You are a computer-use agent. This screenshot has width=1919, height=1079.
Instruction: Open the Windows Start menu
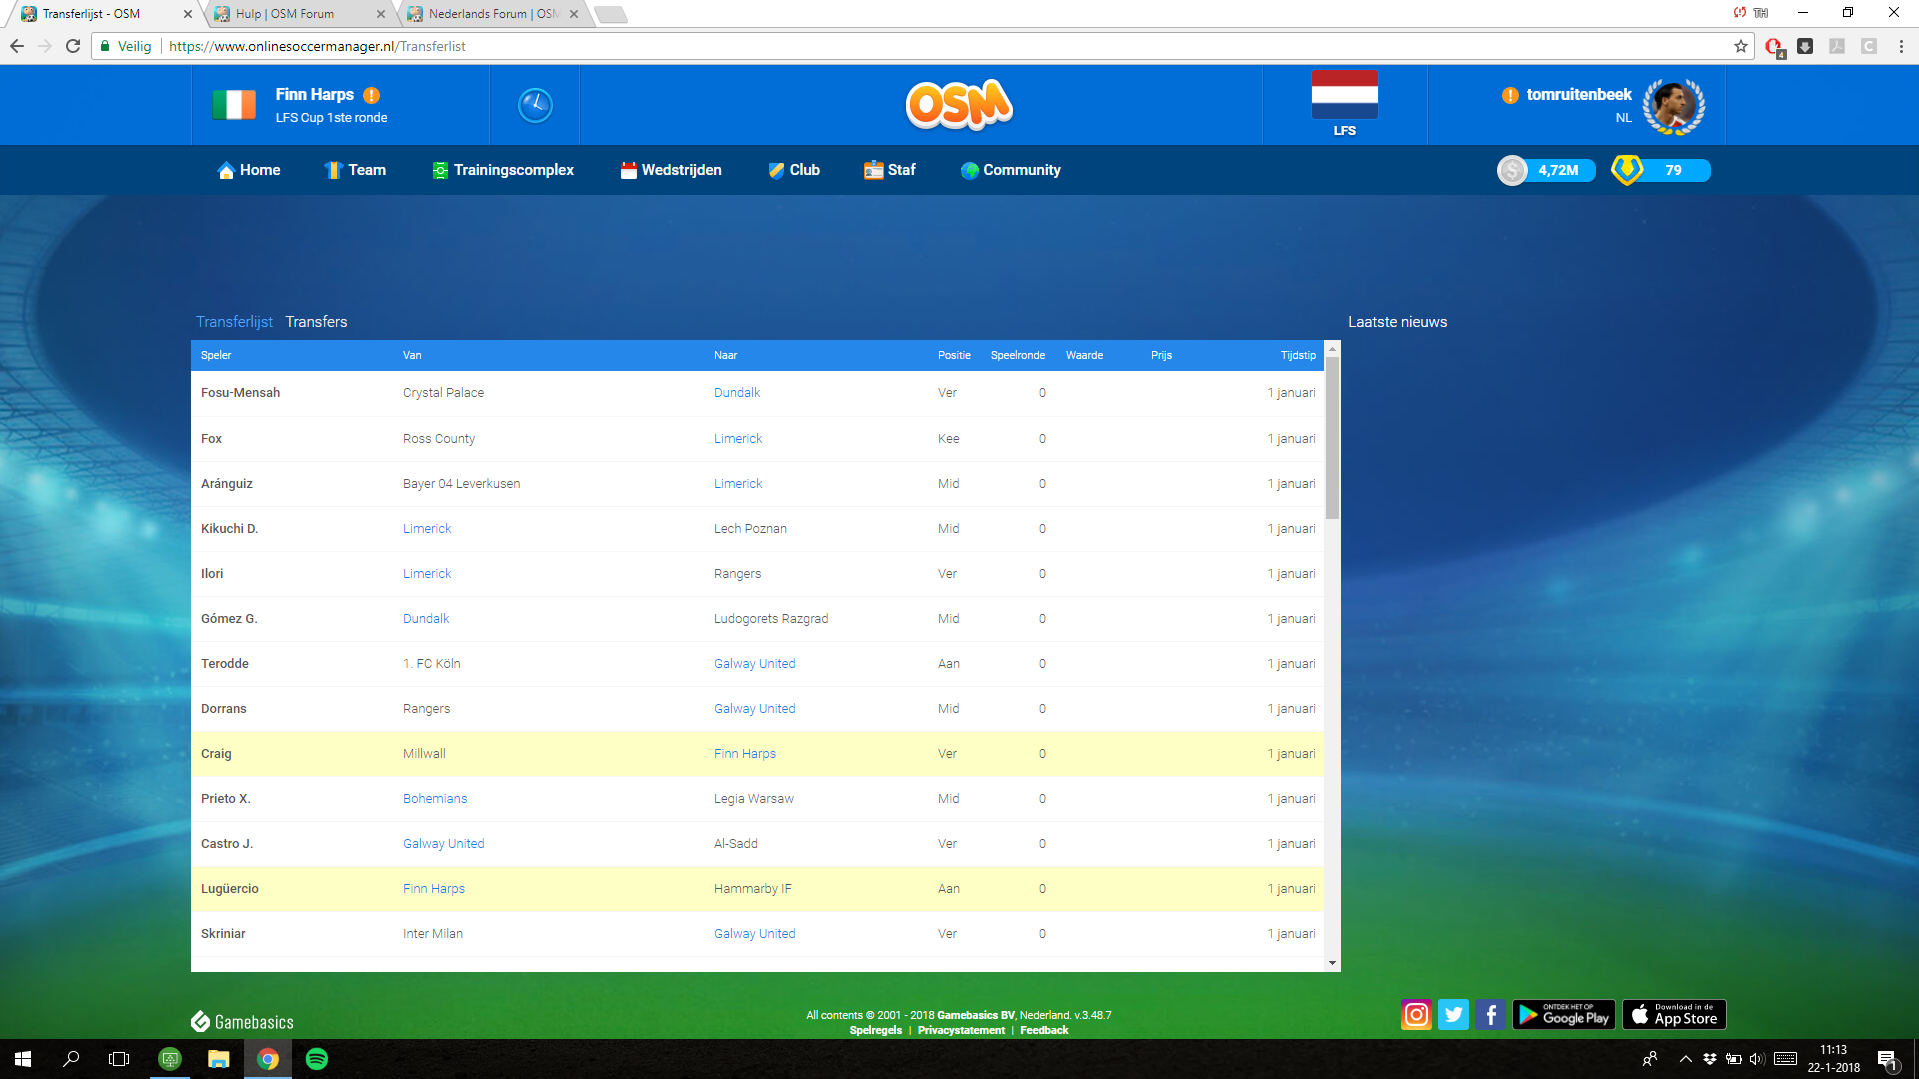pyautogui.click(x=23, y=1059)
